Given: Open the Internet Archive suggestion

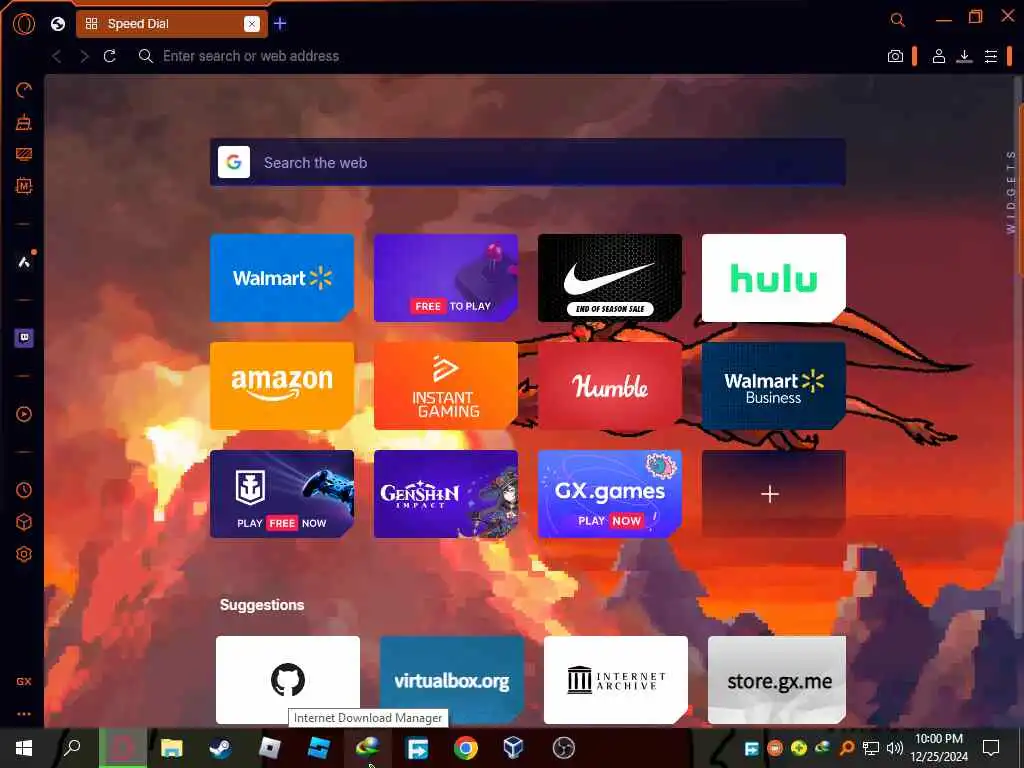Looking at the screenshot, I should pos(616,680).
